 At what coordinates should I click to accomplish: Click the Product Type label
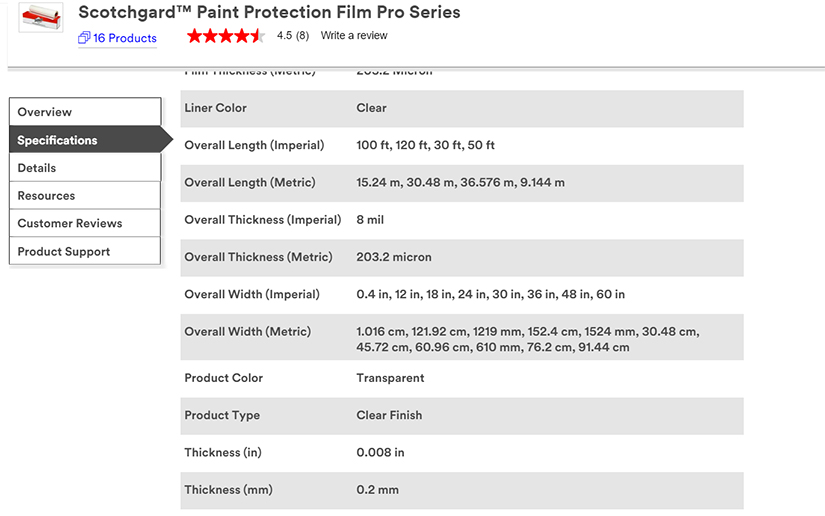[222, 415]
